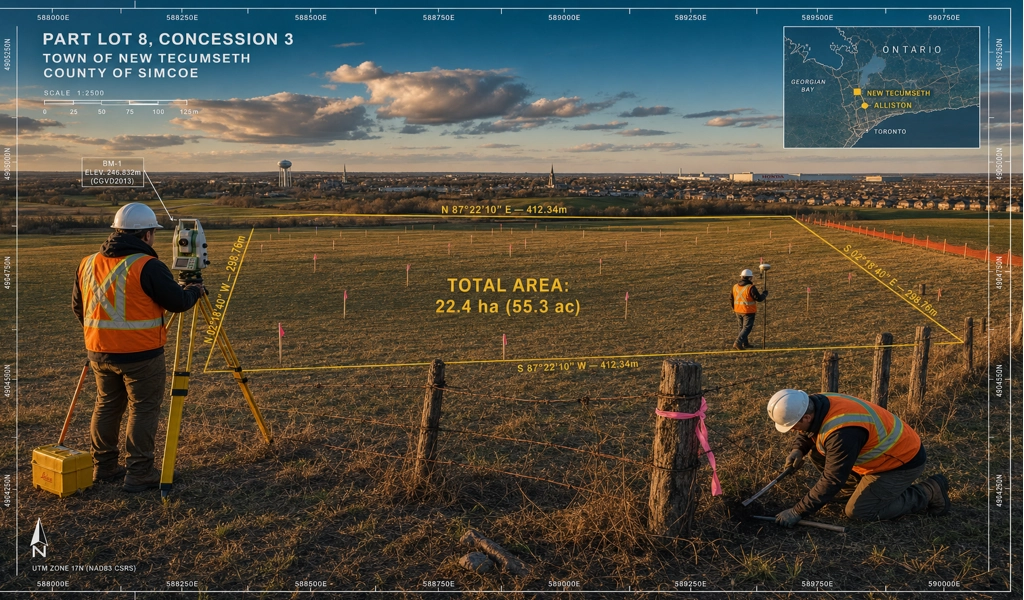Click the title 'PART LOT 8, CONCESSION 3'
The image size is (1024, 600).
(168, 39)
